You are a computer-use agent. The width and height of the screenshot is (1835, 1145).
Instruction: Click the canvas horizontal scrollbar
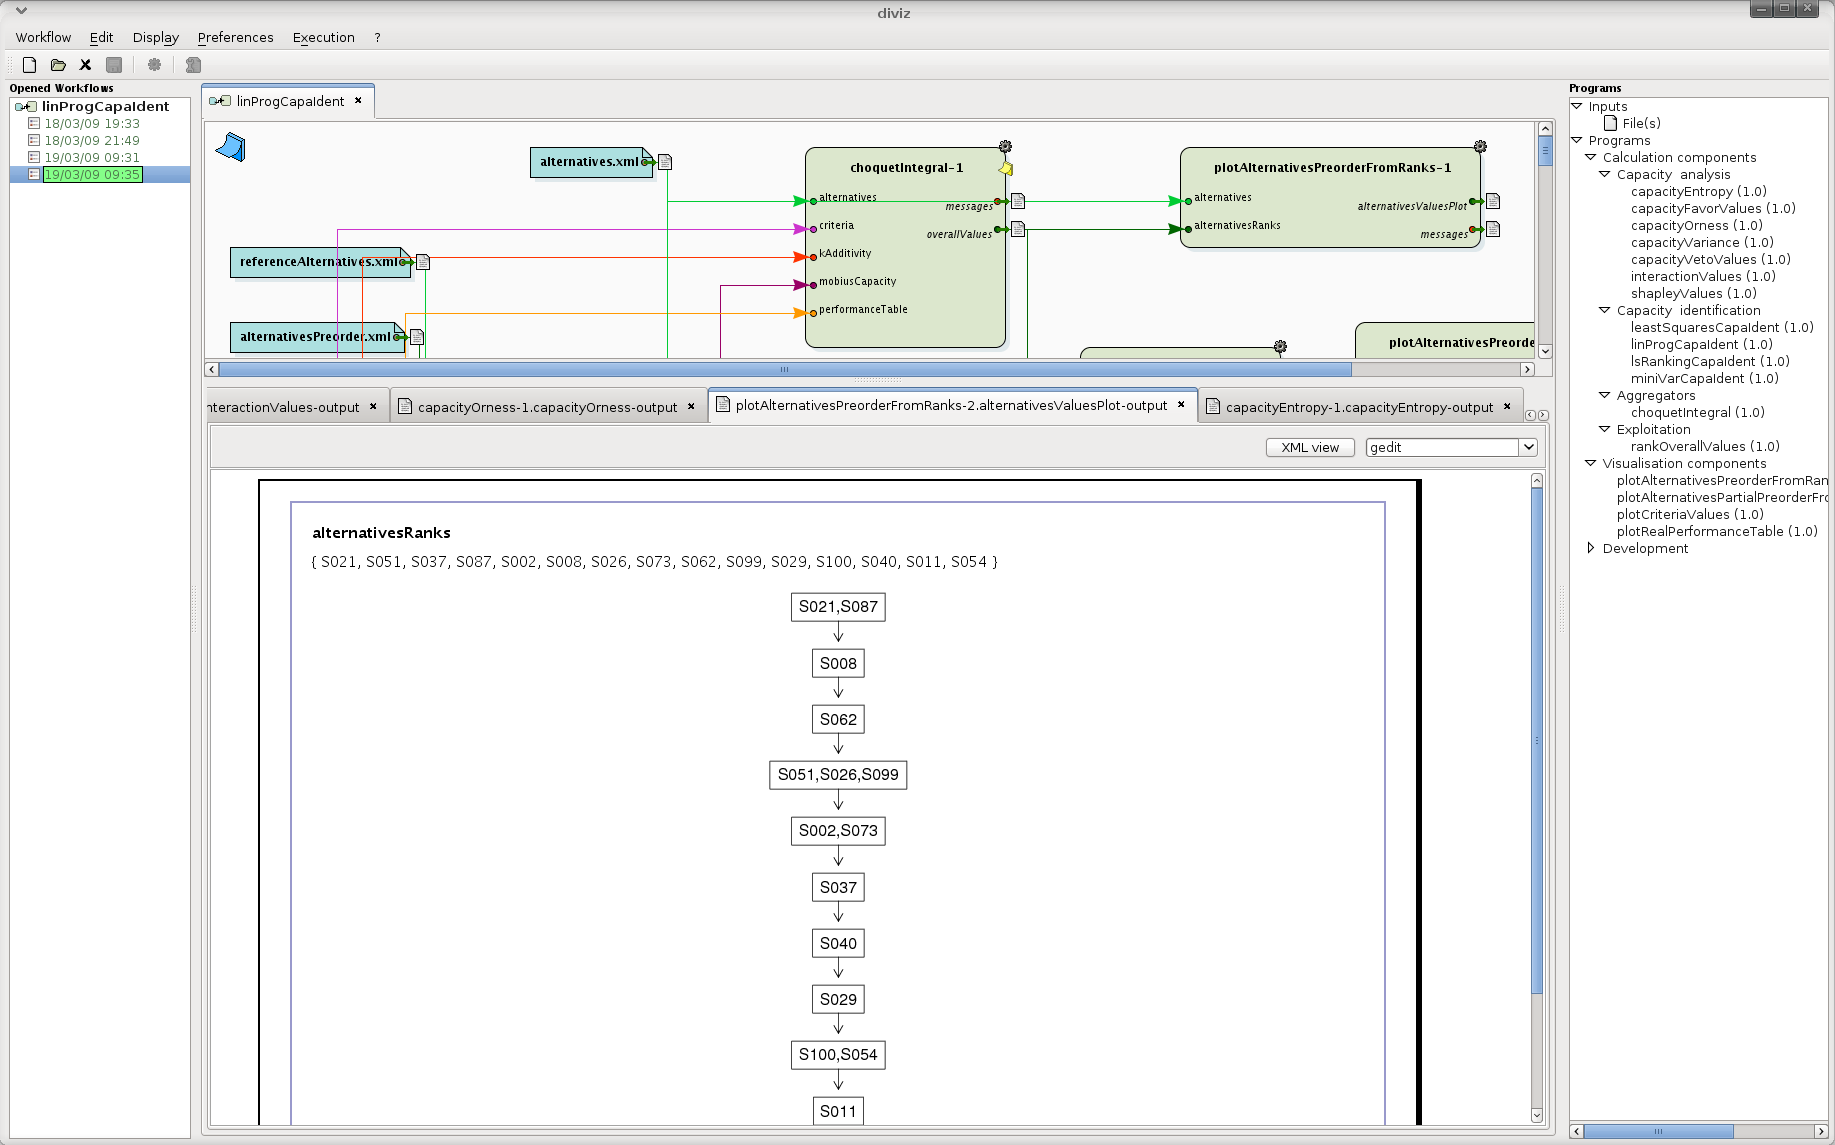785,370
